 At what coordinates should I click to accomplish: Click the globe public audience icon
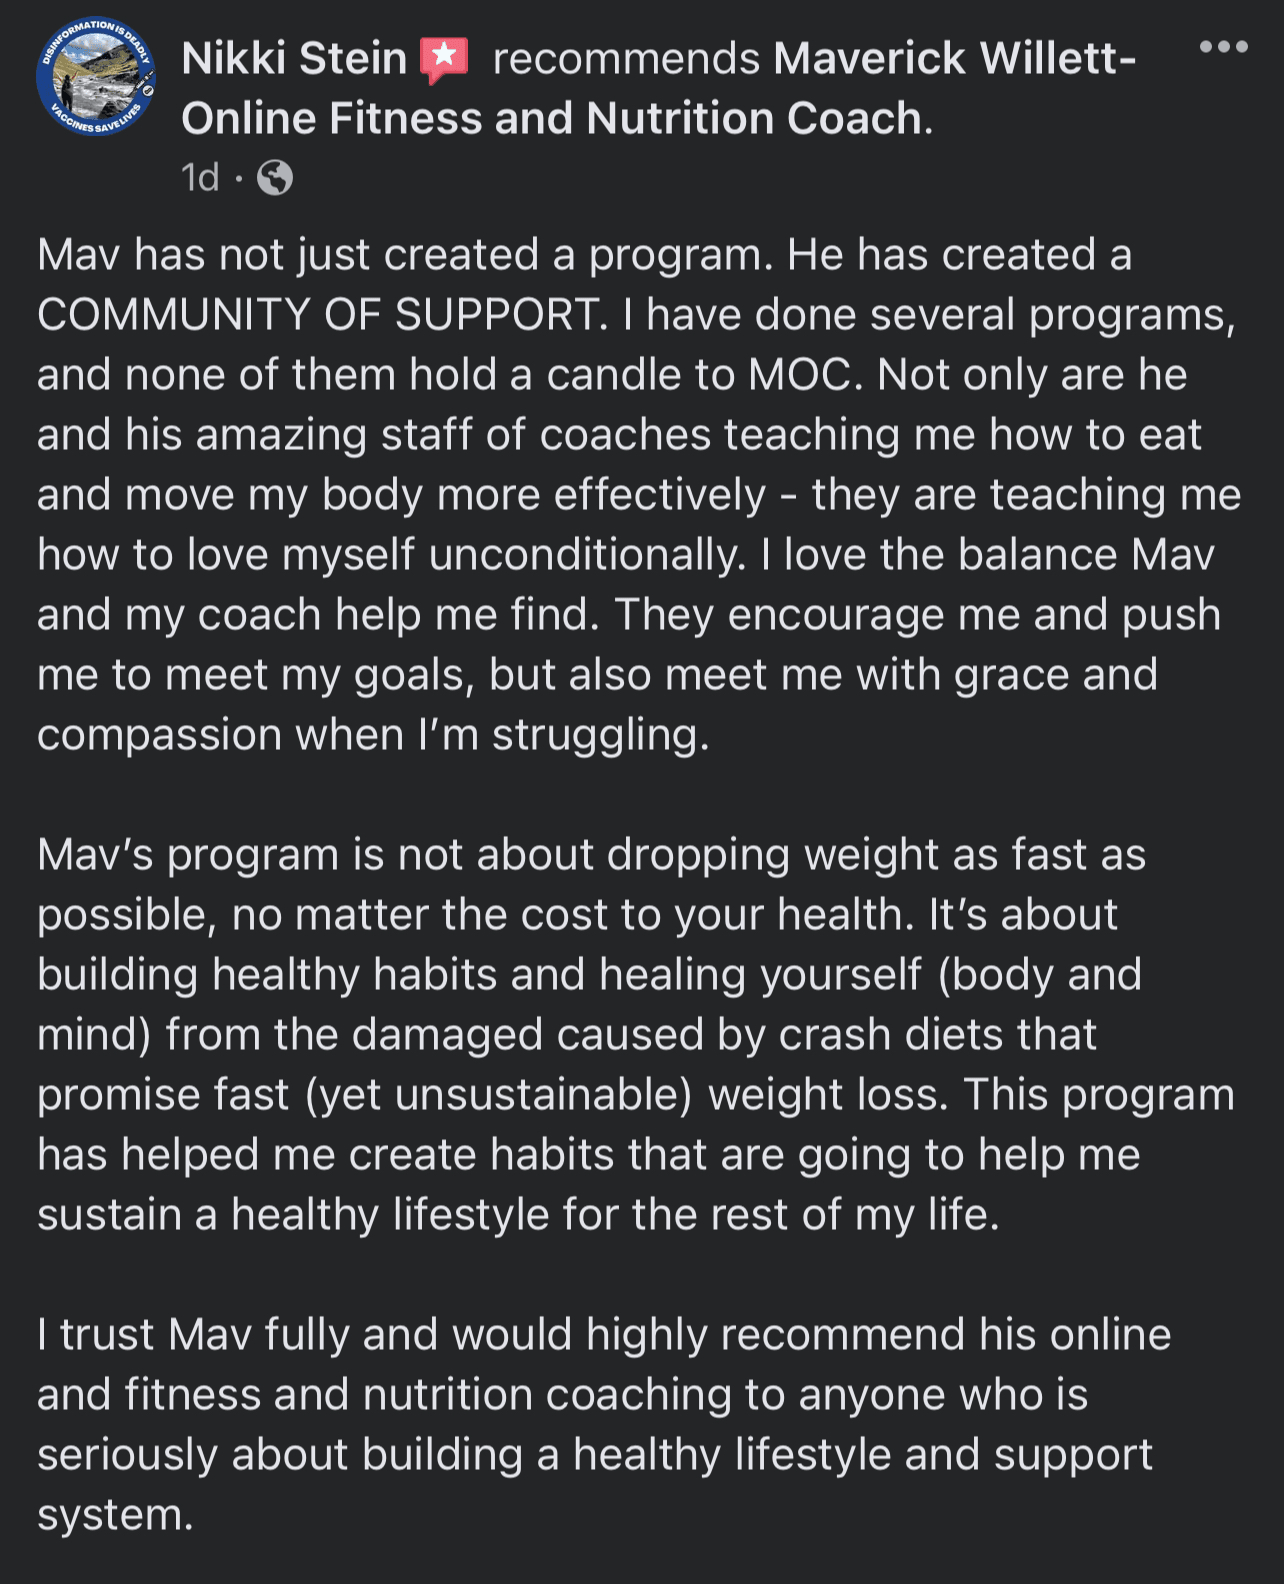[275, 178]
